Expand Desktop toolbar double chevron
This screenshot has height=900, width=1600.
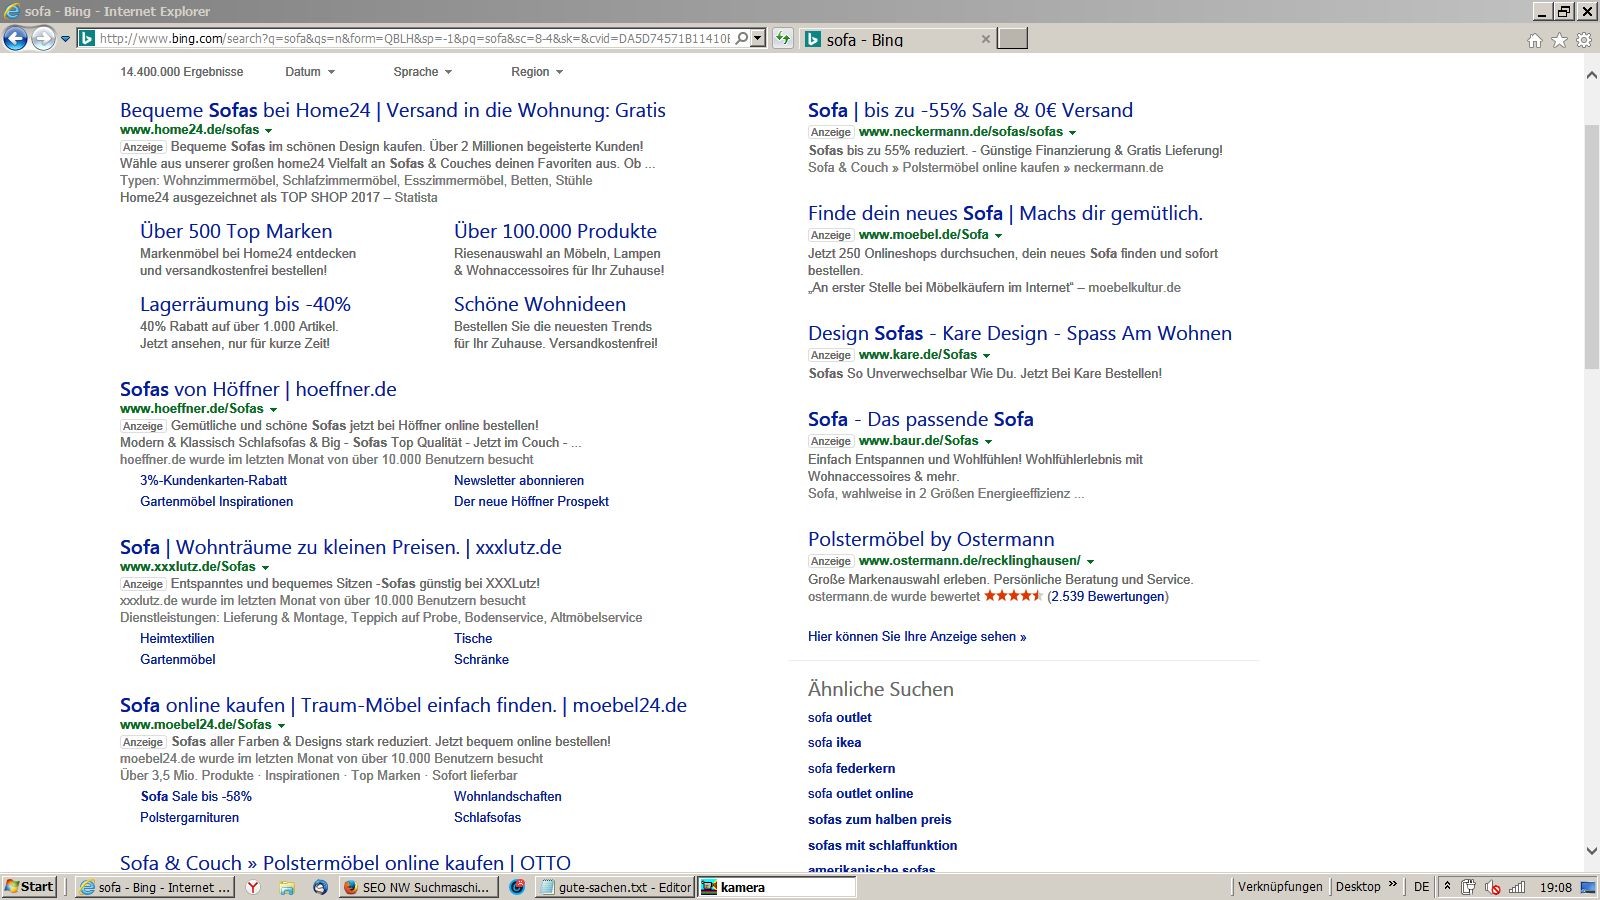(x=1392, y=885)
